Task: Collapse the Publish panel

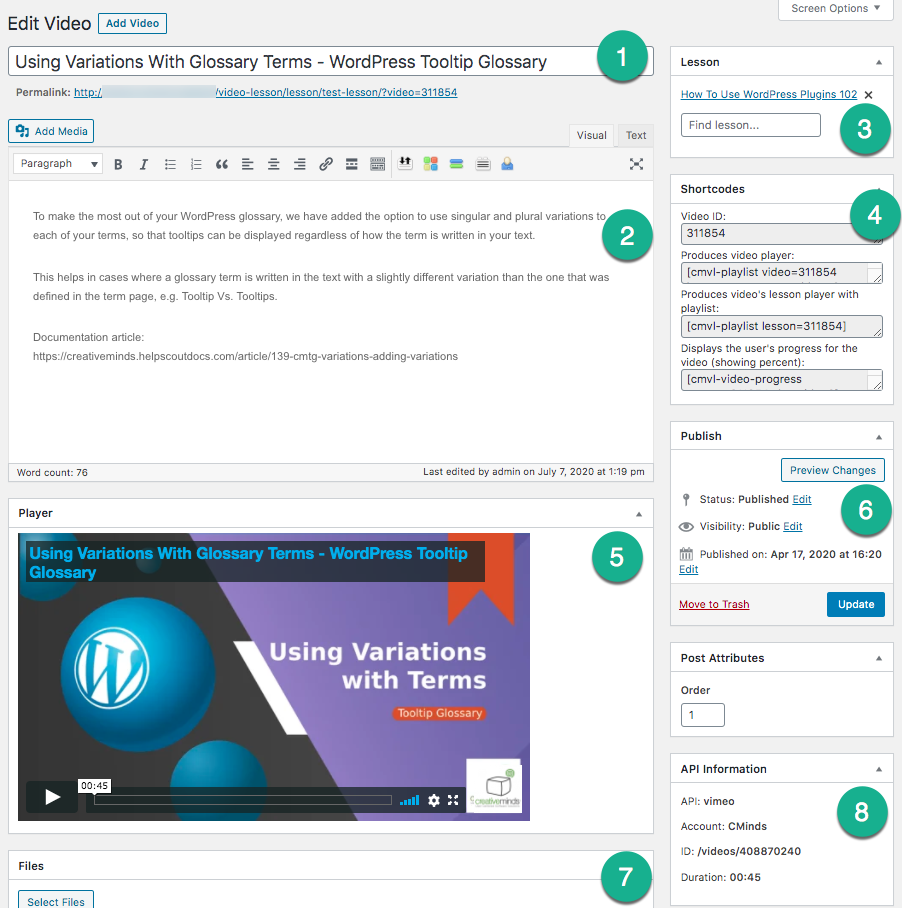Action: [x=879, y=437]
